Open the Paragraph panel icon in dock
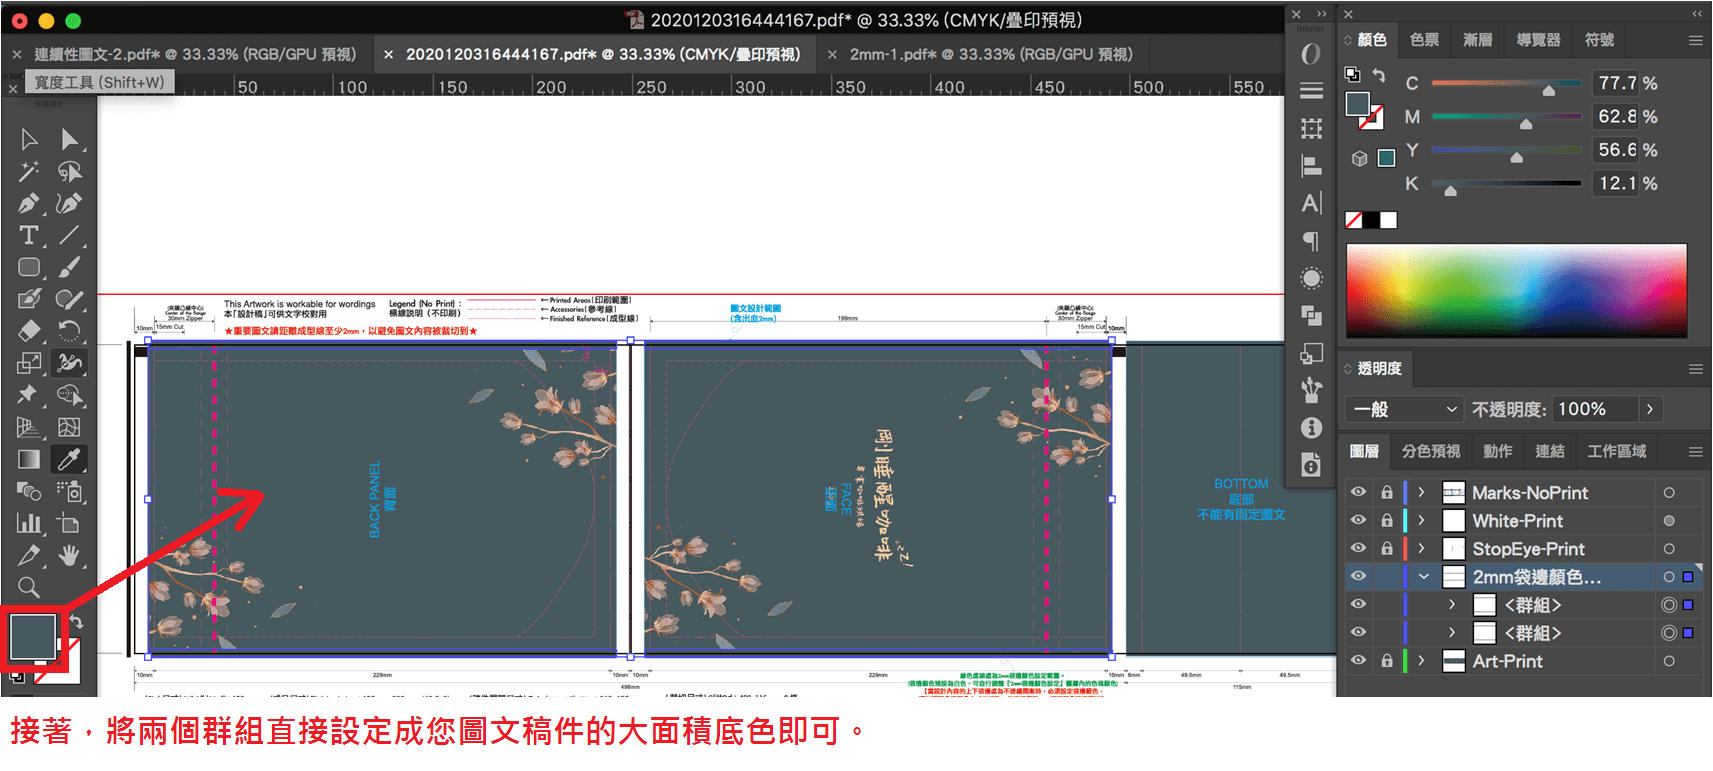The width and height of the screenshot is (1713, 771). [1311, 241]
